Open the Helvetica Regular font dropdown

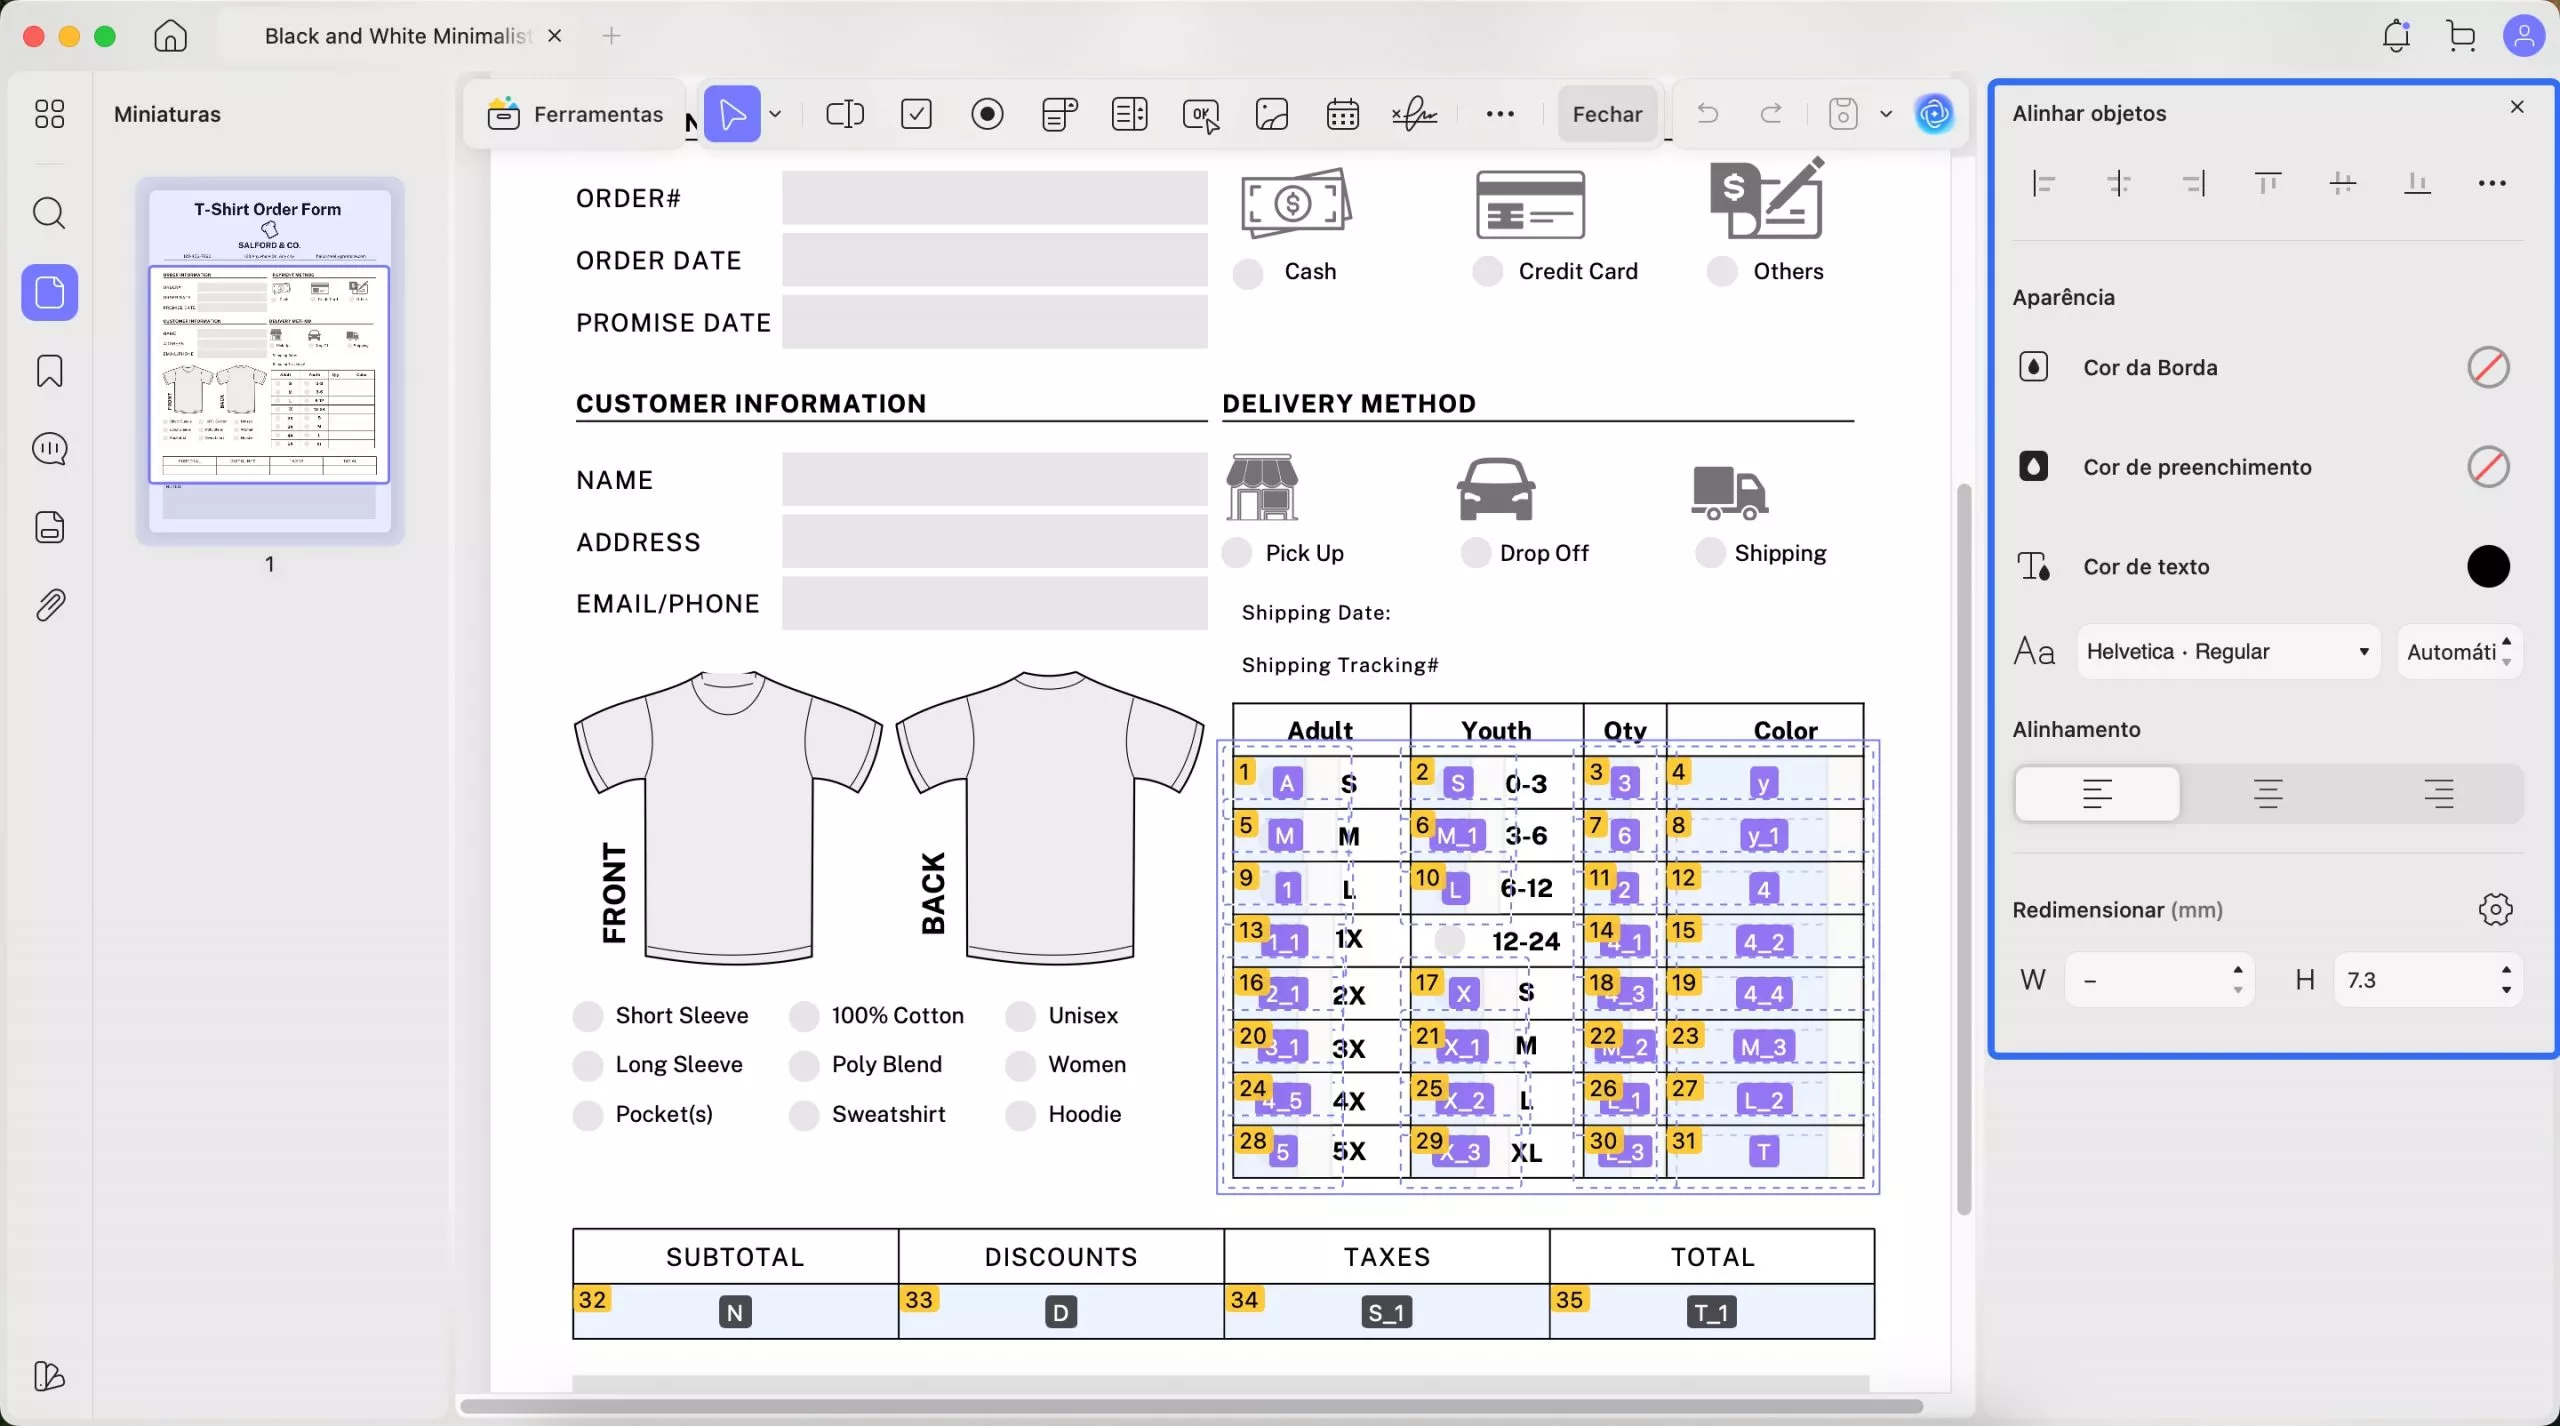[x=2227, y=652]
